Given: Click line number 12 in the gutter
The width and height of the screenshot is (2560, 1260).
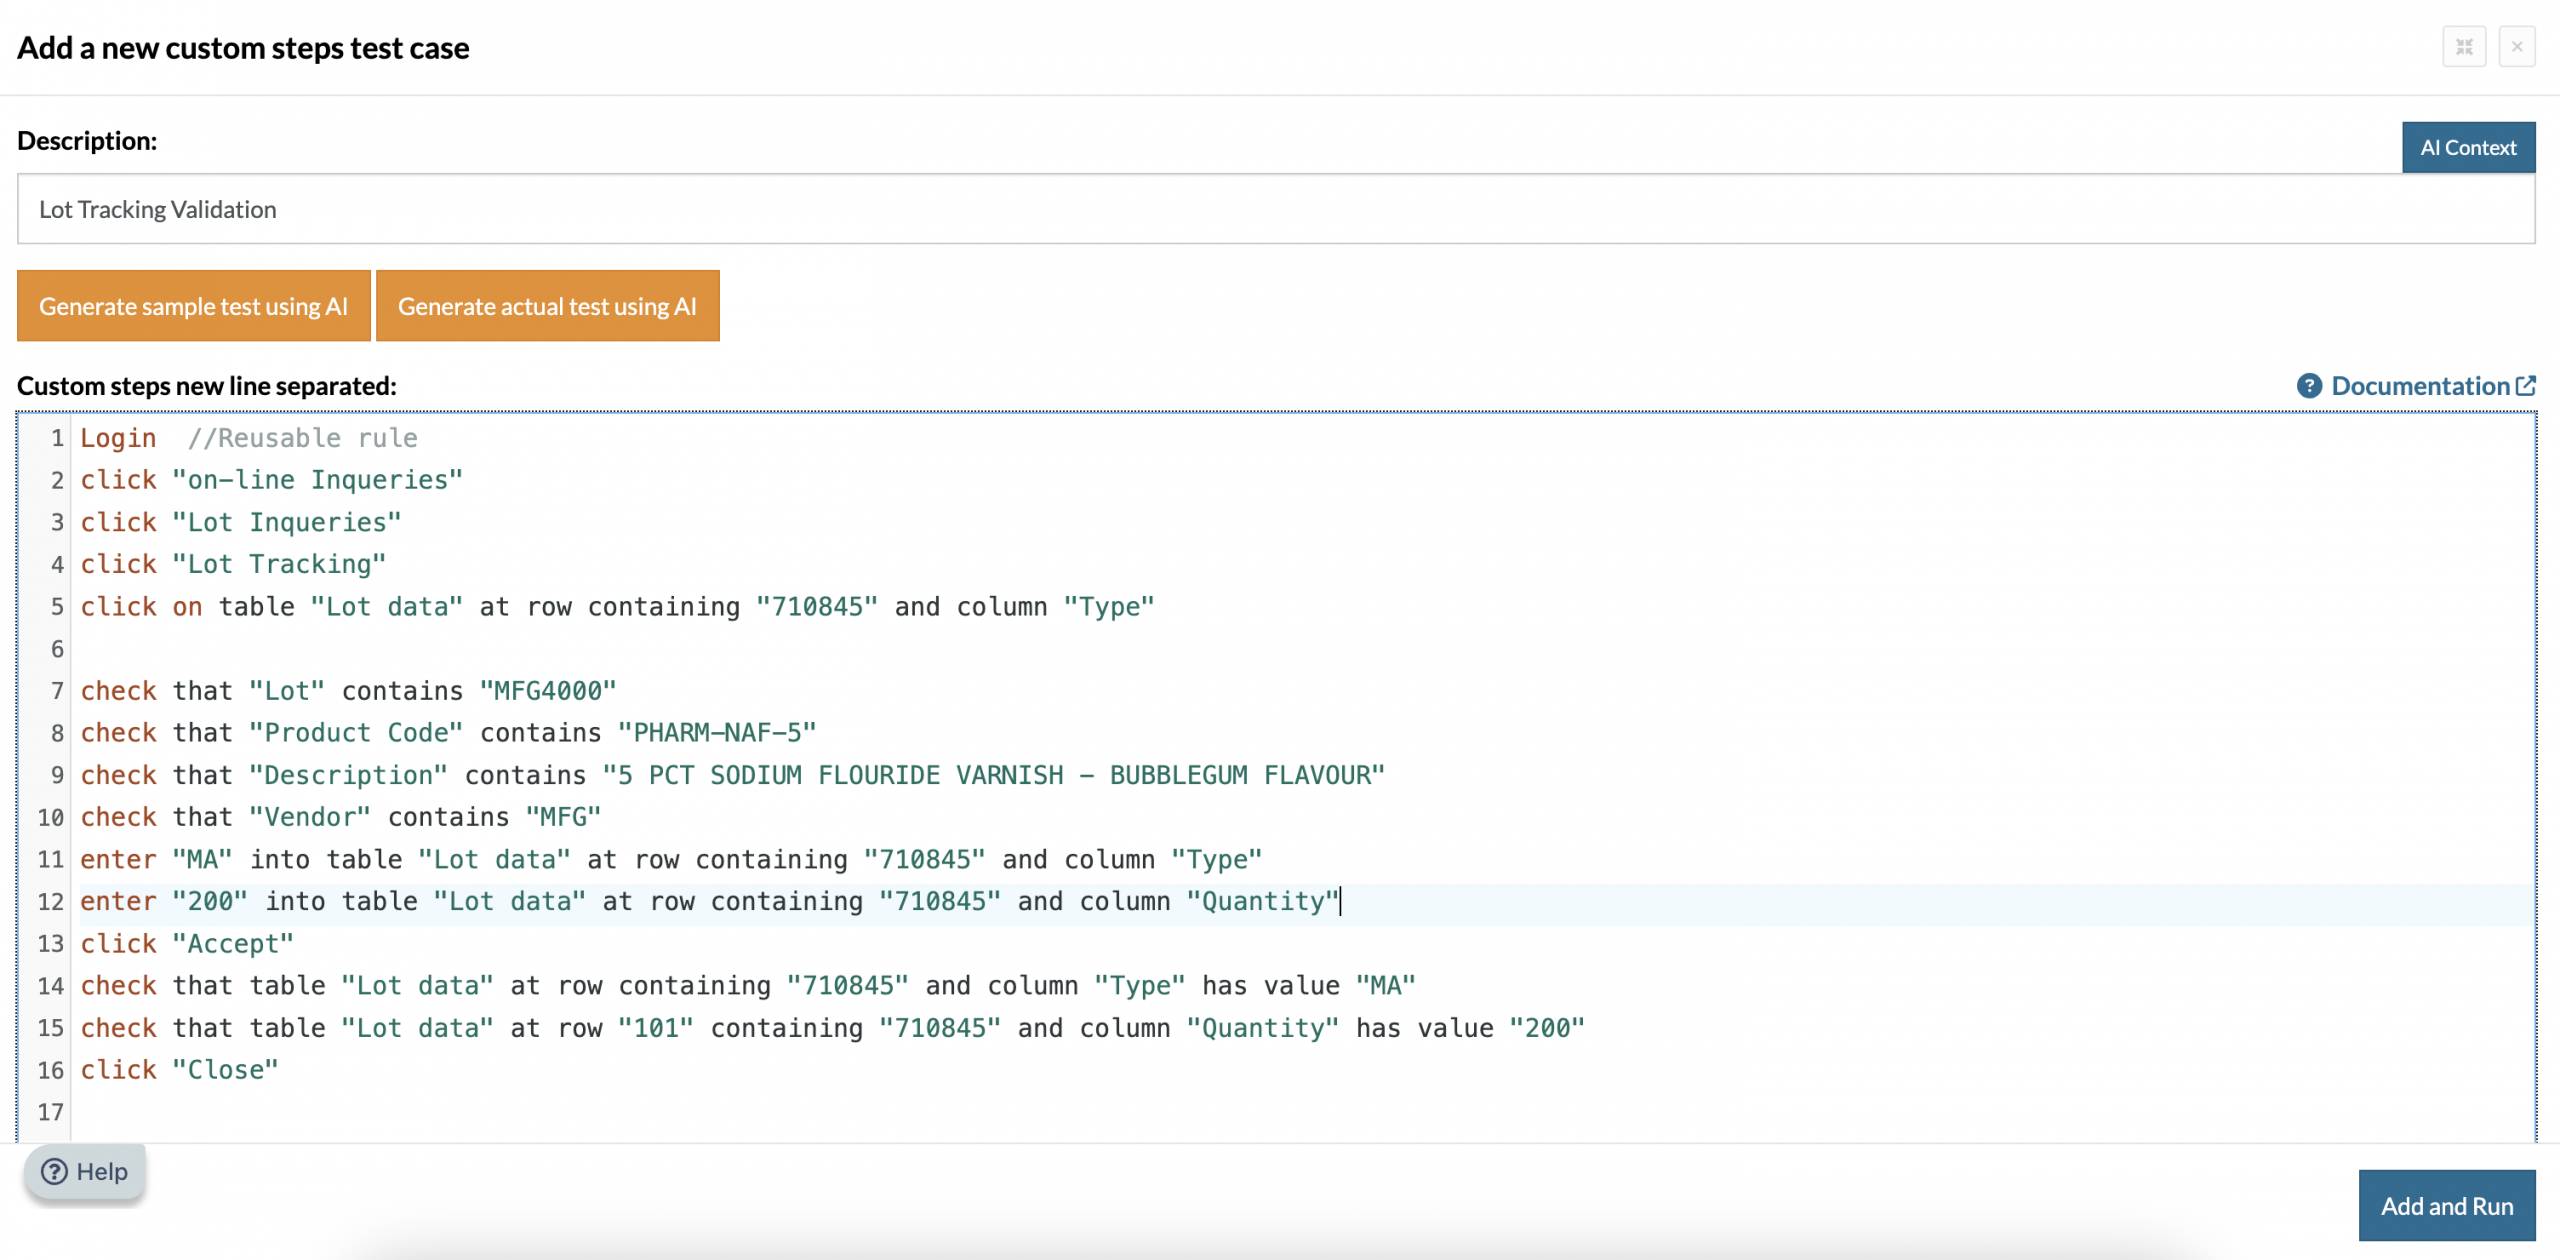Looking at the screenshot, I should click(x=51, y=902).
